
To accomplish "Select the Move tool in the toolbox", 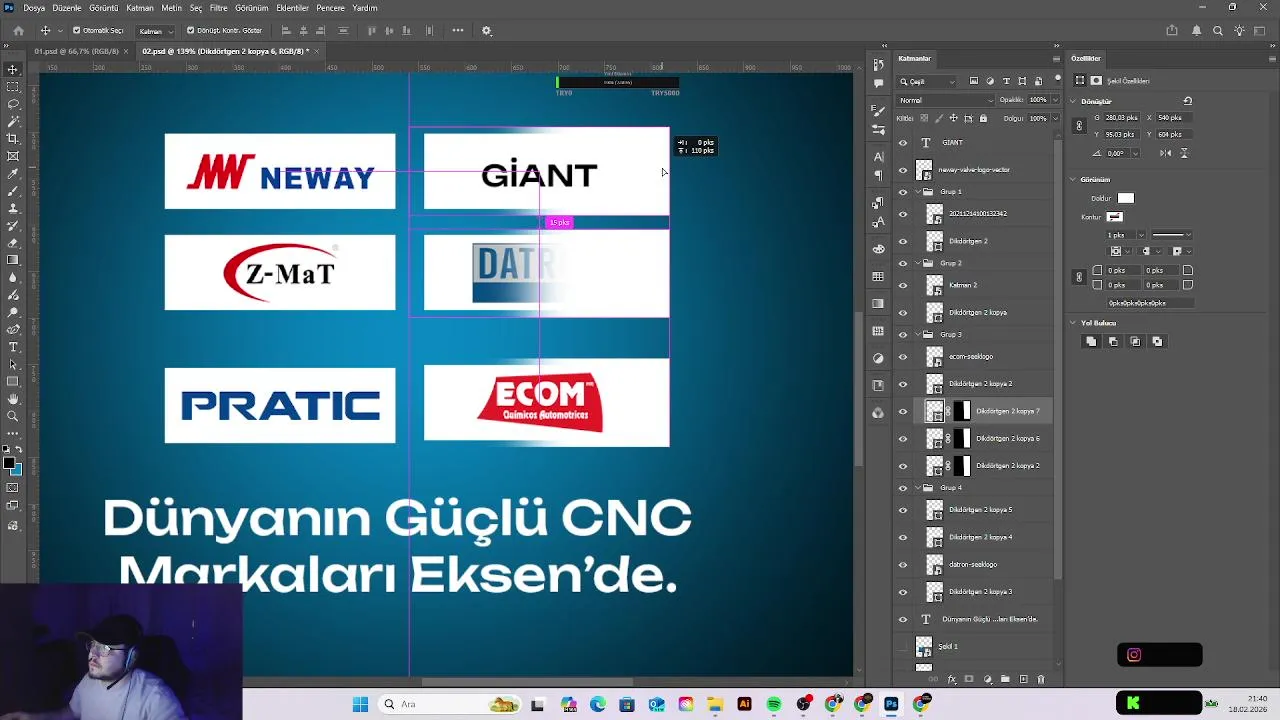I will click(13, 69).
